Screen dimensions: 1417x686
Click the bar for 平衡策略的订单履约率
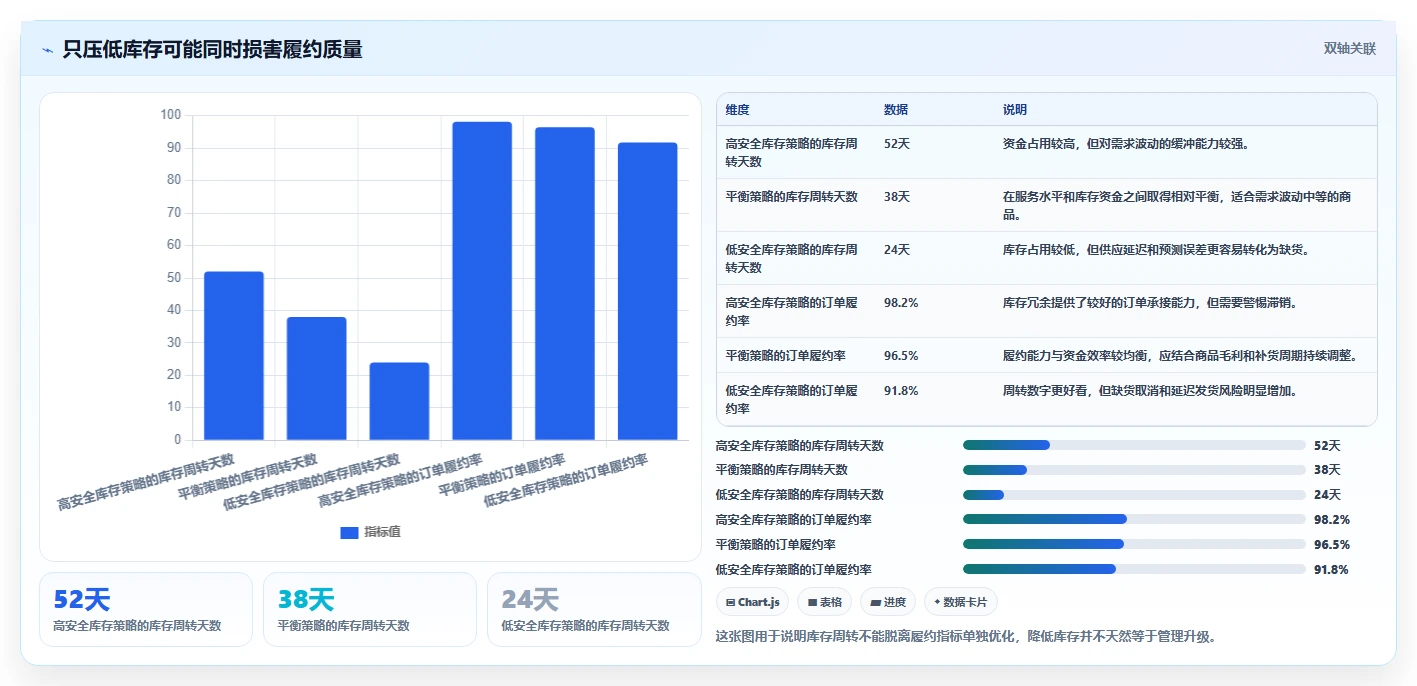coord(565,284)
